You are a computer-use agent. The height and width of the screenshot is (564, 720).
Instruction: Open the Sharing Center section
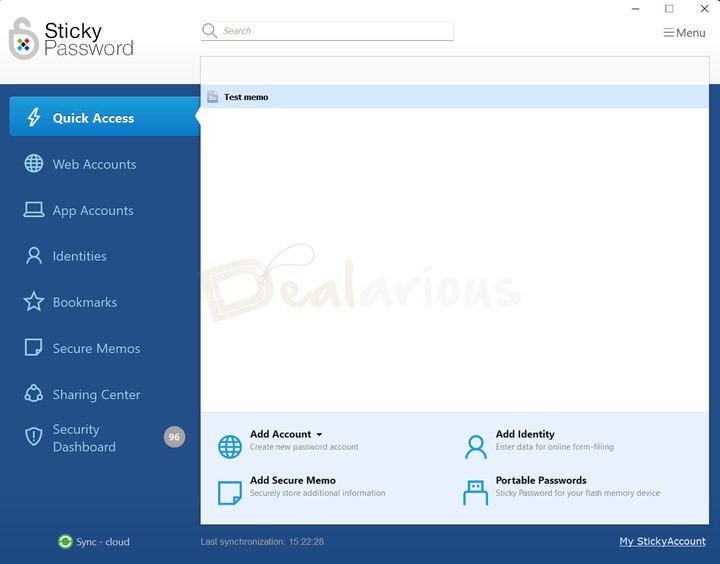[96, 395]
